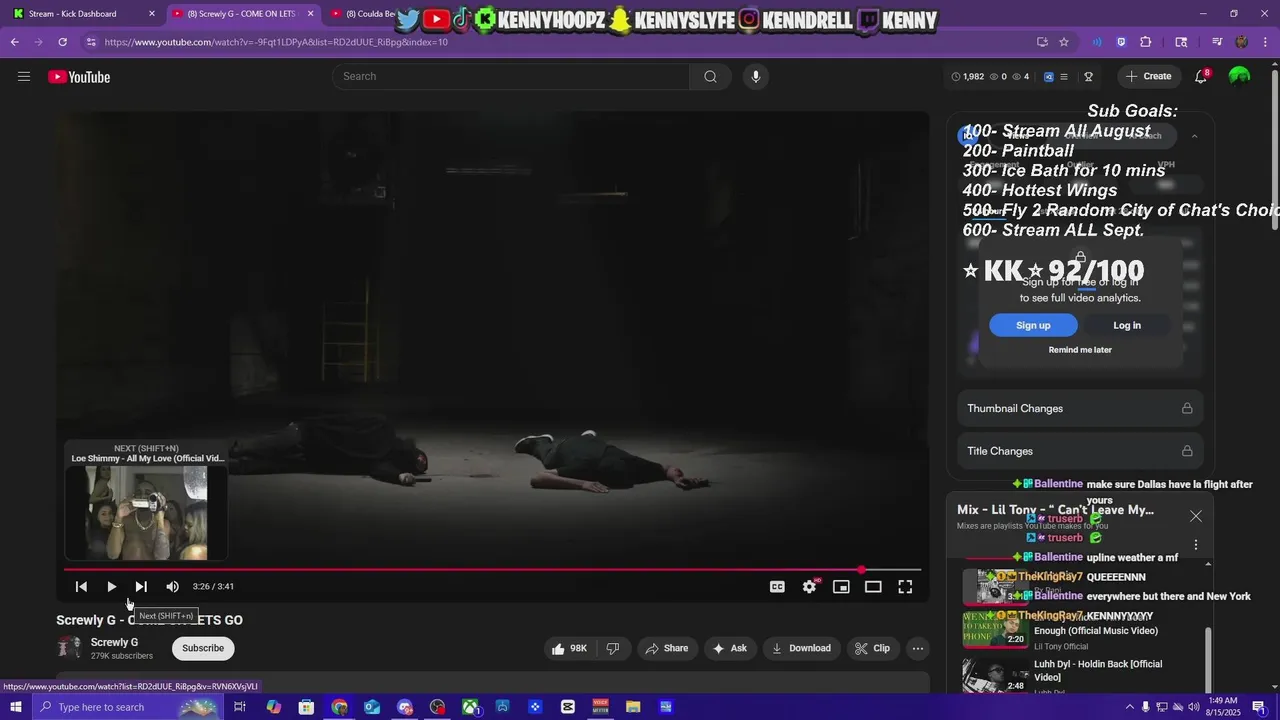Play the paused video
This screenshot has height=720, width=1280.
(111, 587)
